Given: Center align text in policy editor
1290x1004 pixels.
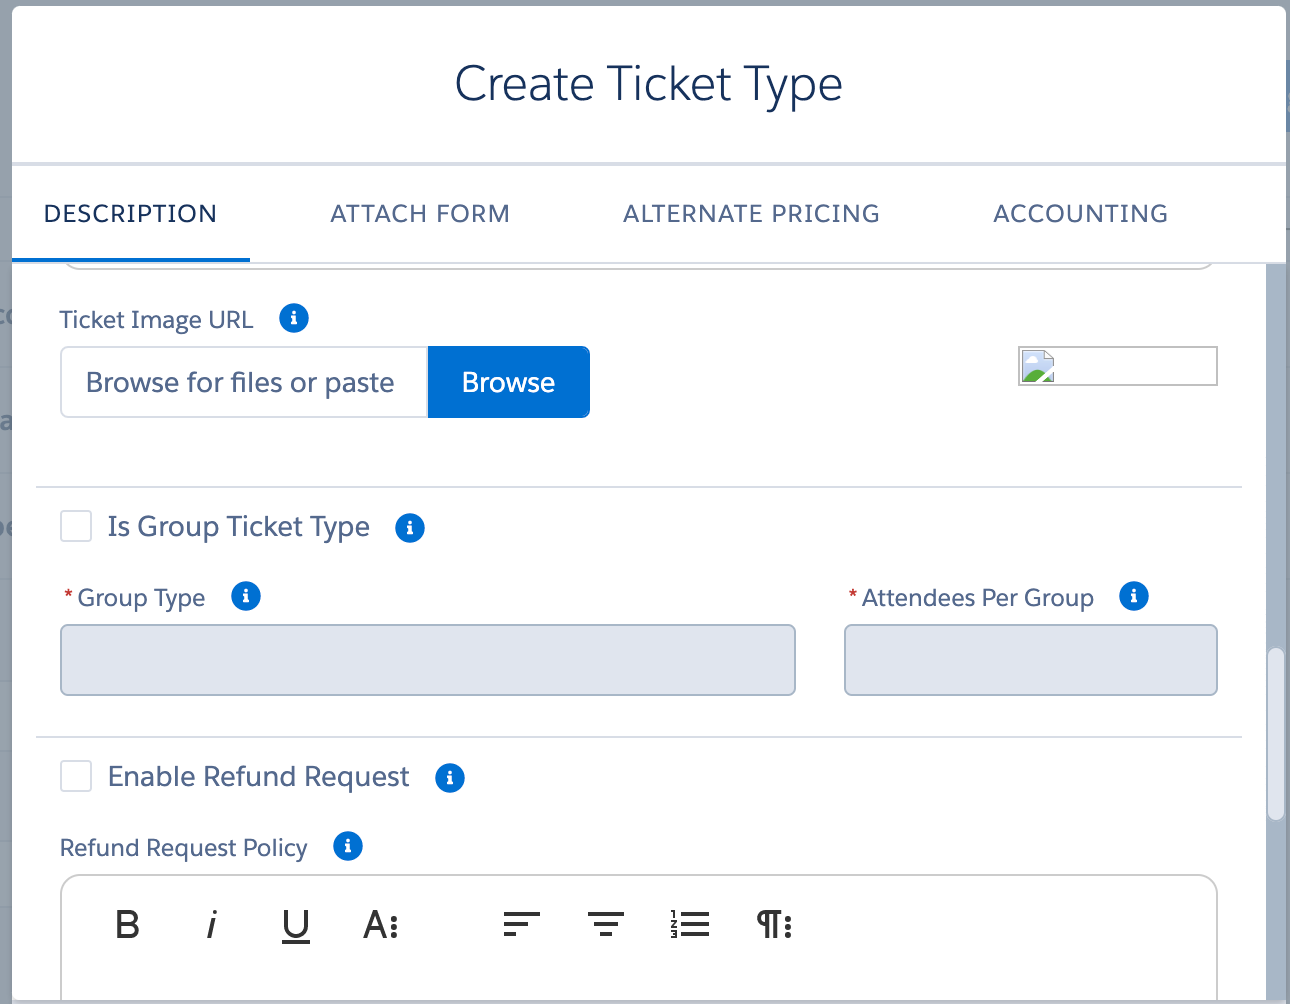Looking at the screenshot, I should click(x=606, y=925).
